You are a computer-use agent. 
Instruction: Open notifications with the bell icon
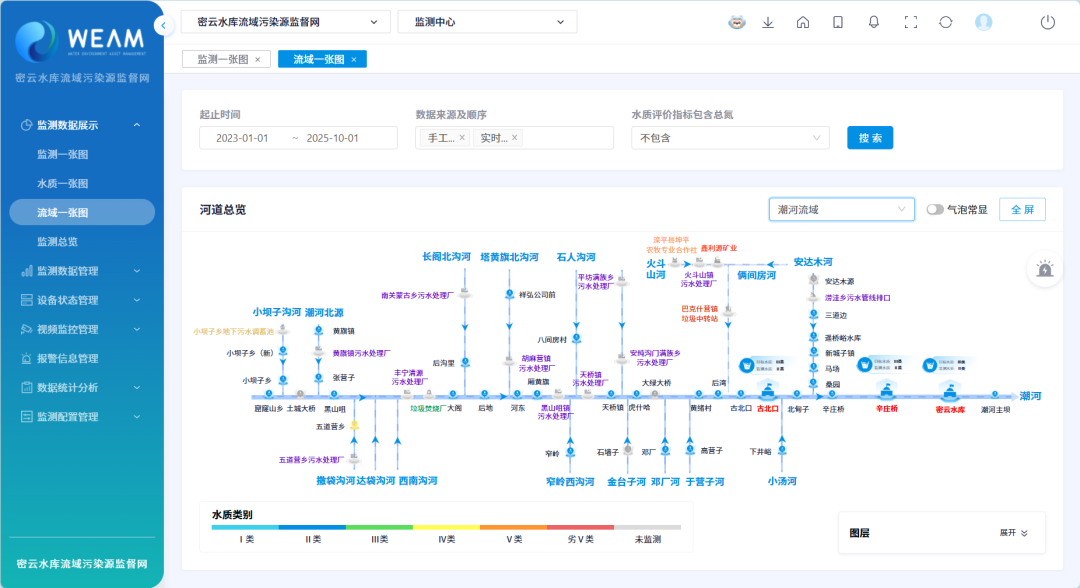(x=874, y=22)
